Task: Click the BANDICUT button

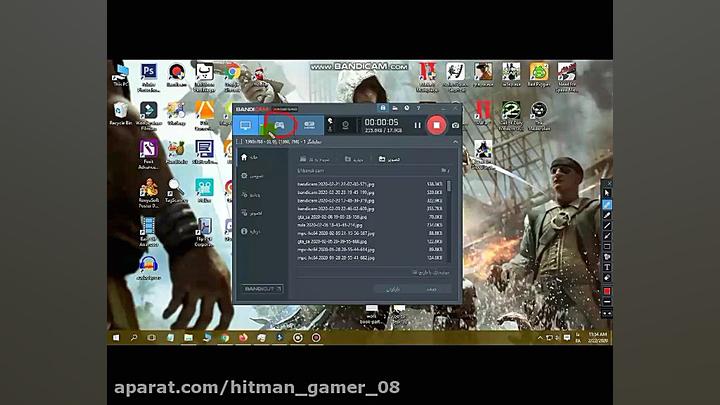Action: coord(262,289)
